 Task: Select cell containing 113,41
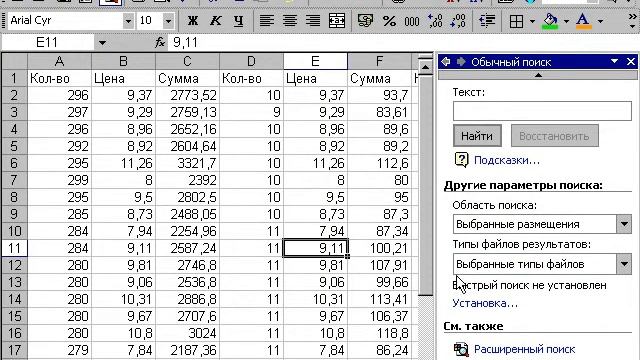(x=380, y=299)
